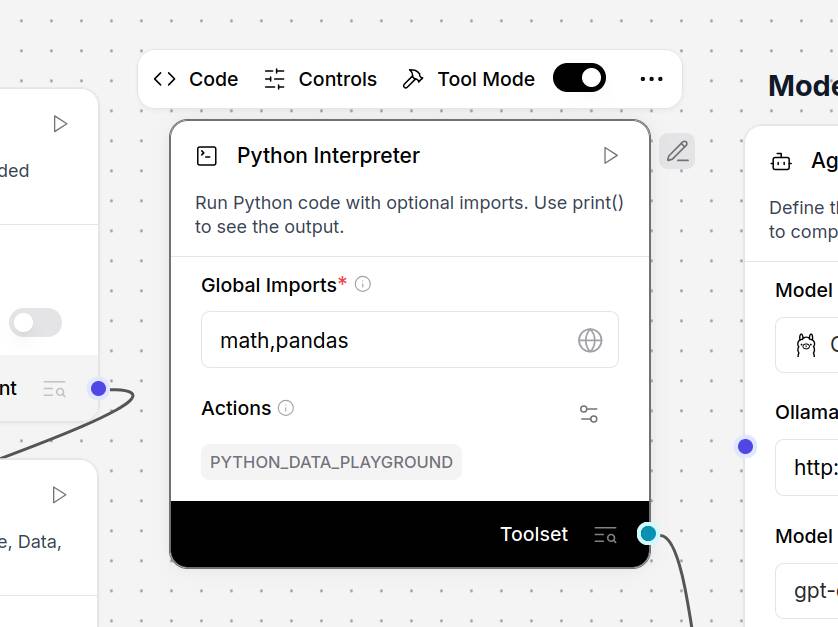This screenshot has height=627, width=838.
Task: Click the blue output handle on left node
Action: pos(98,388)
